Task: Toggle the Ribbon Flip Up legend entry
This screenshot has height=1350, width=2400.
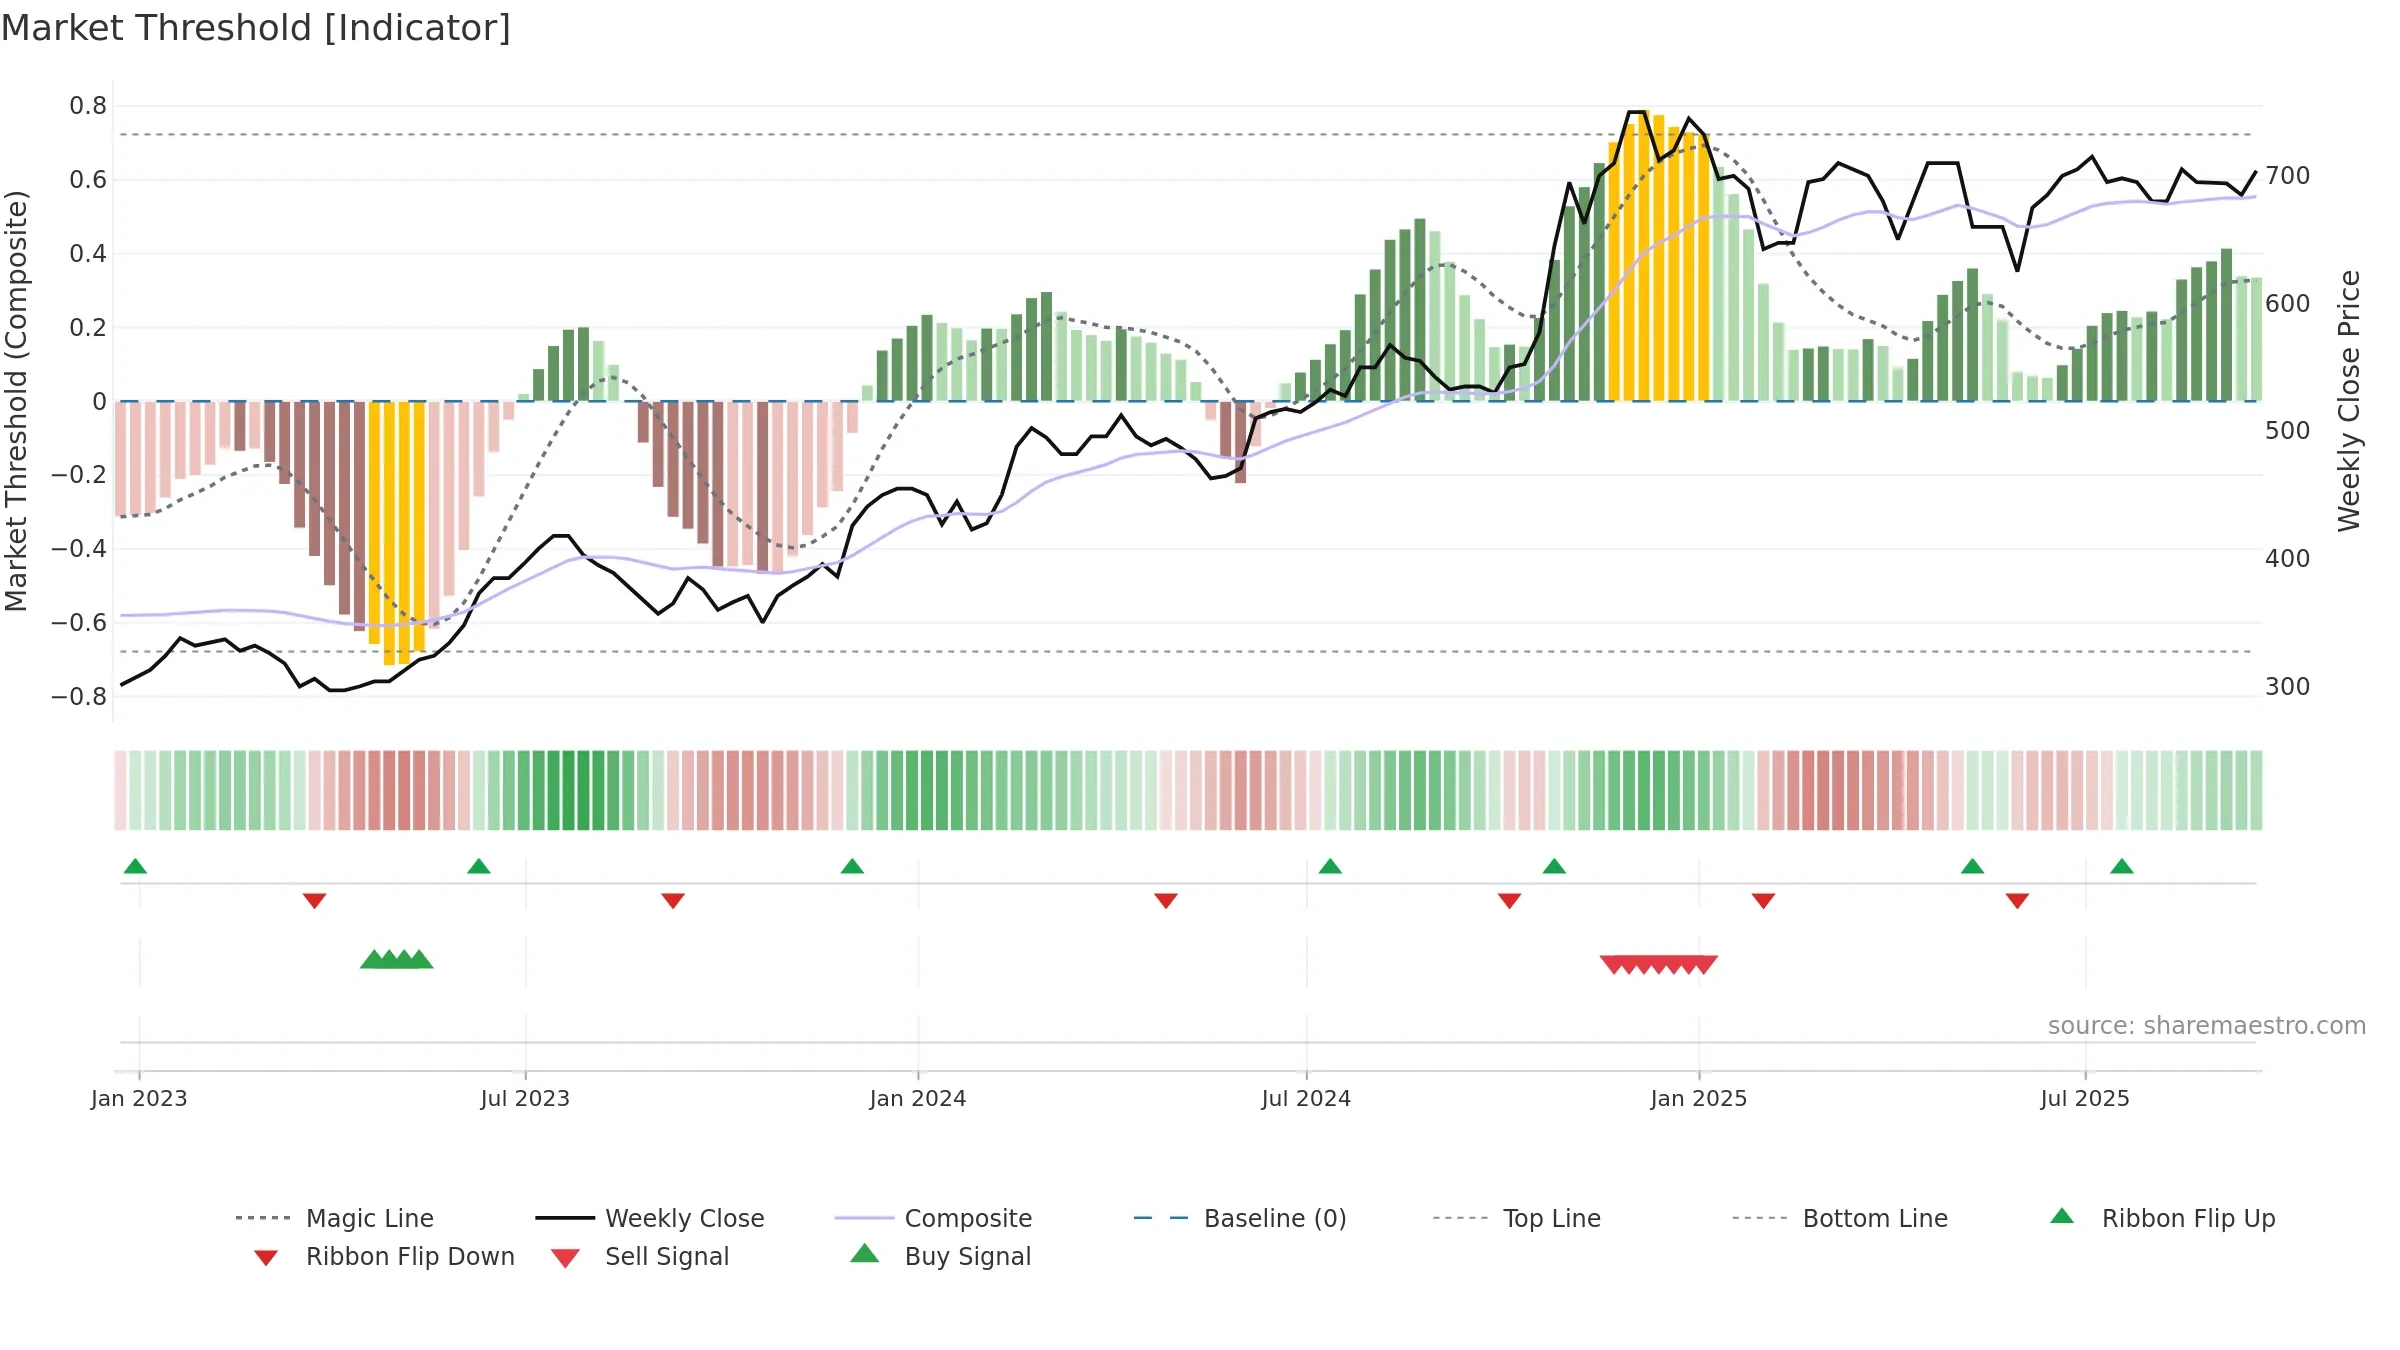Action: [2162, 1218]
